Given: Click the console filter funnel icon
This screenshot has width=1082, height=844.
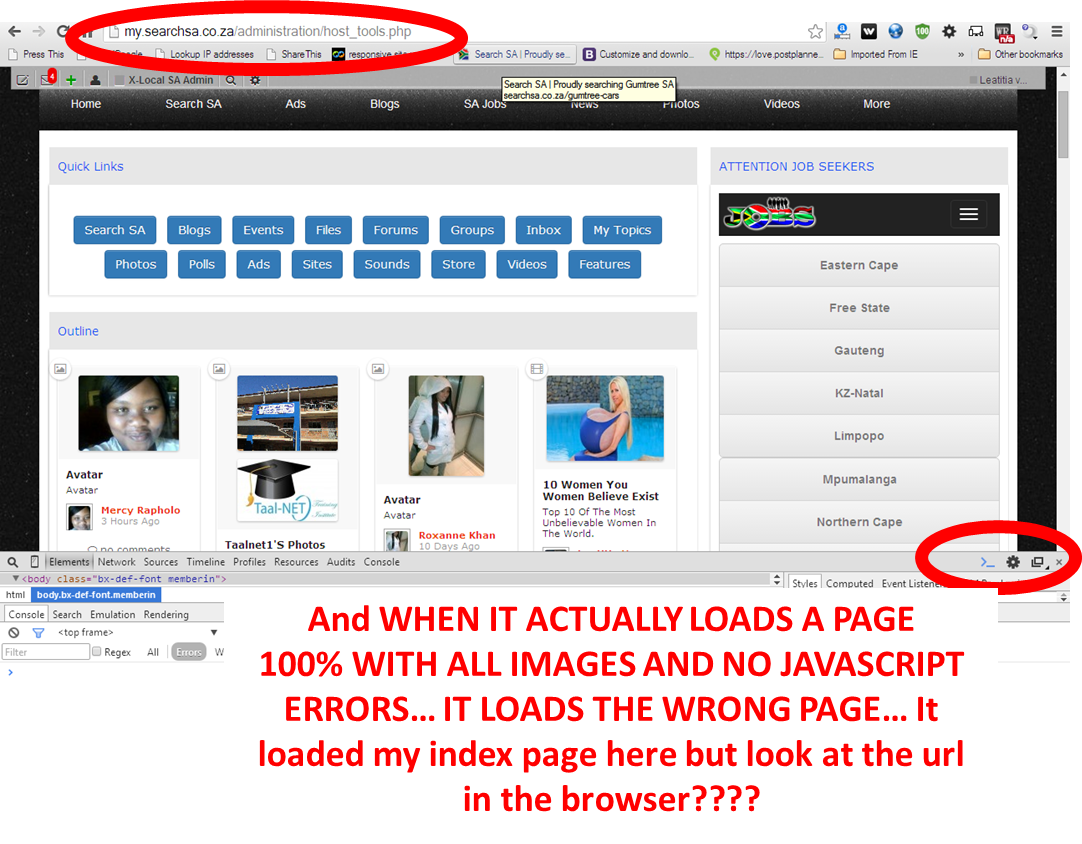Looking at the screenshot, I should [x=38, y=633].
